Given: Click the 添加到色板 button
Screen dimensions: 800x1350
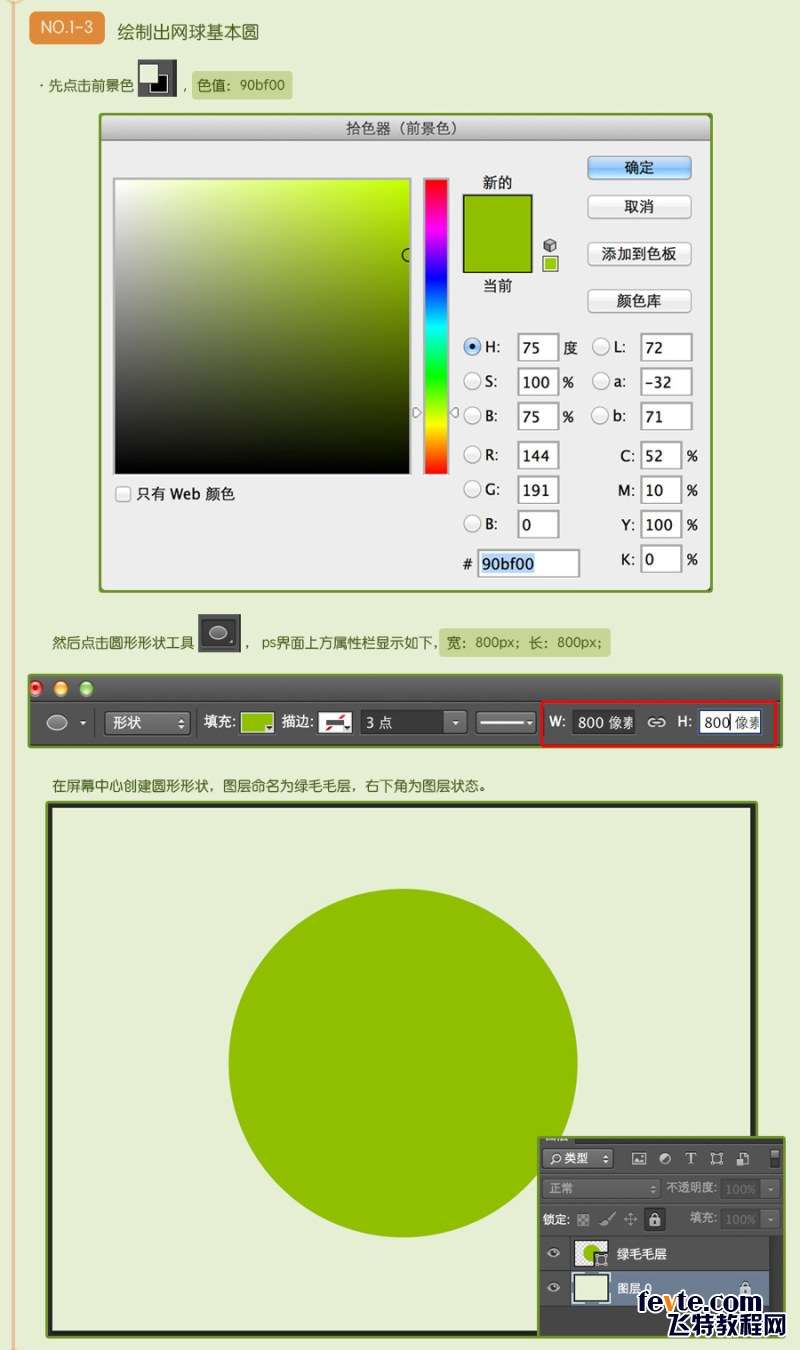Looking at the screenshot, I should (639, 254).
